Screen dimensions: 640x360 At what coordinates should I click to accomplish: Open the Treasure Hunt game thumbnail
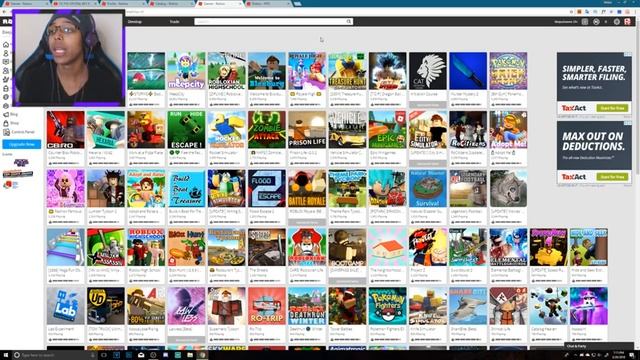click(x=347, y=71)
